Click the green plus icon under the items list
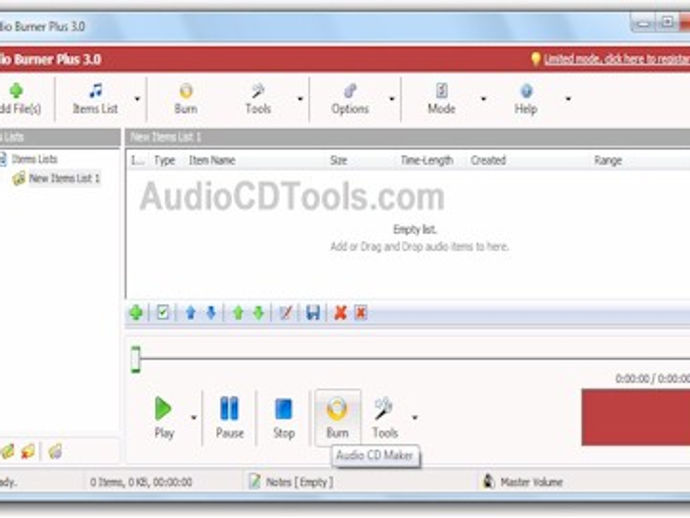The height and width of the screenshot is (518, 690). point(136,313)
